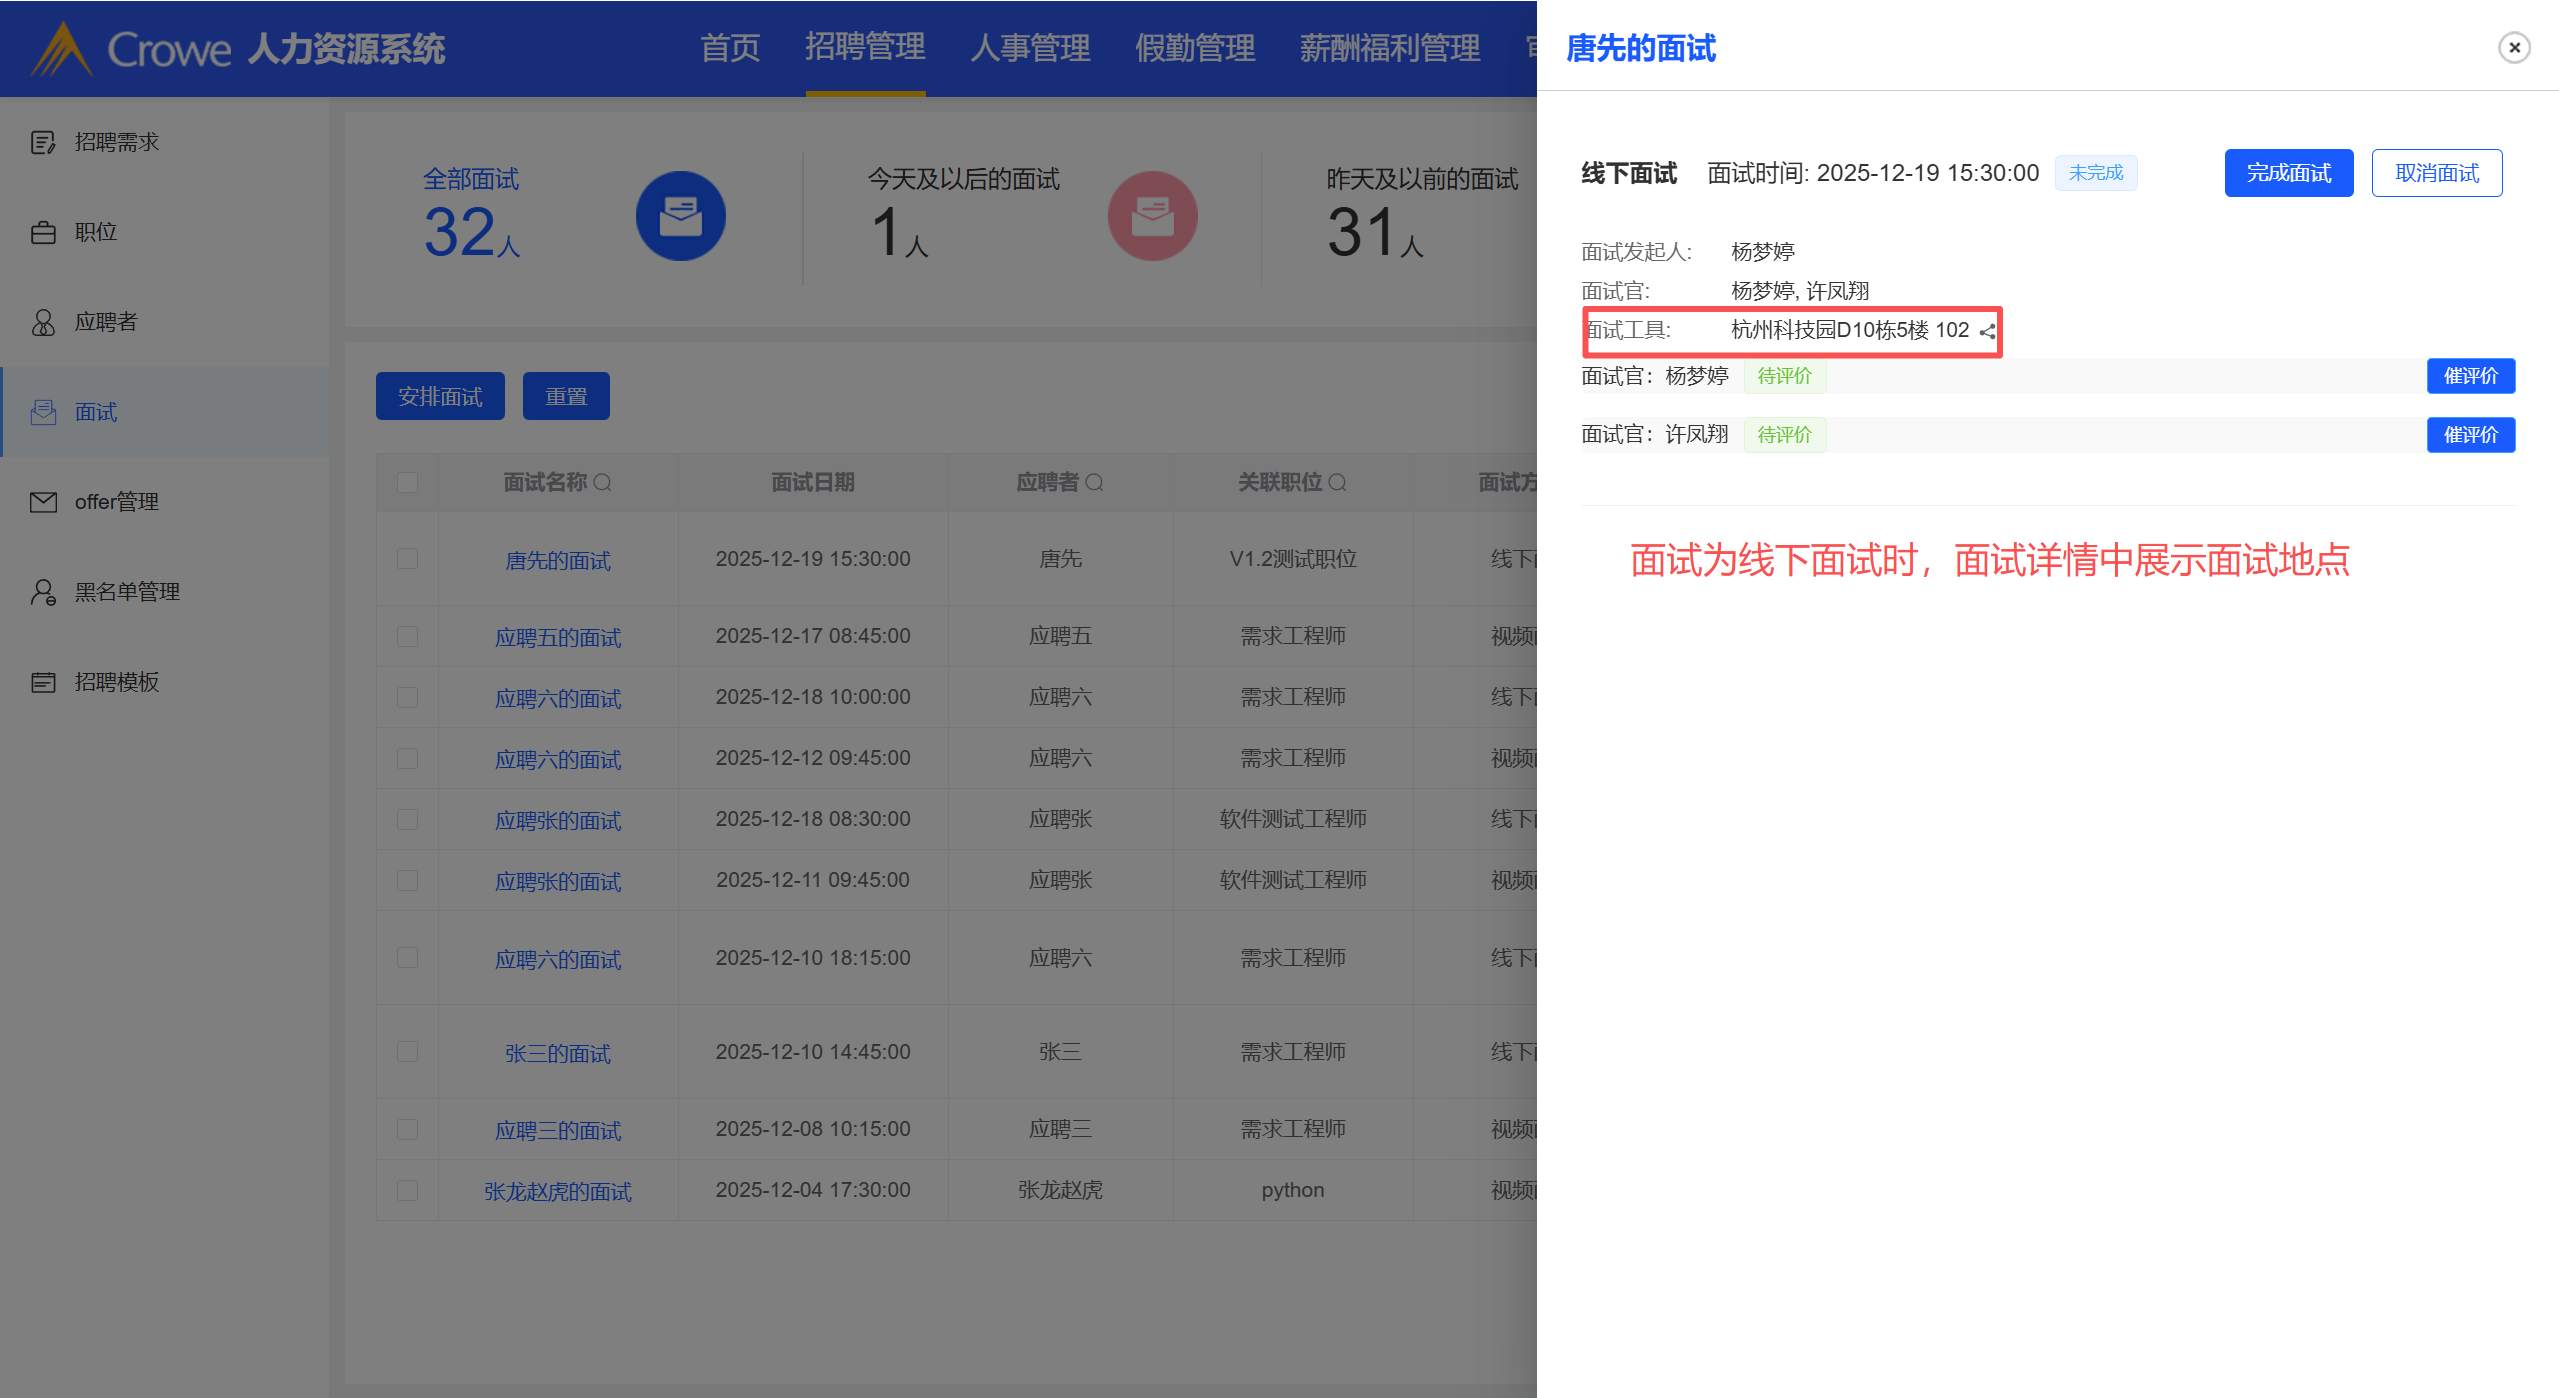Open 招聘需求 in the sidebar
Image resolution: width=2559 pixels, height=1398 pixels.
point(116,142)
